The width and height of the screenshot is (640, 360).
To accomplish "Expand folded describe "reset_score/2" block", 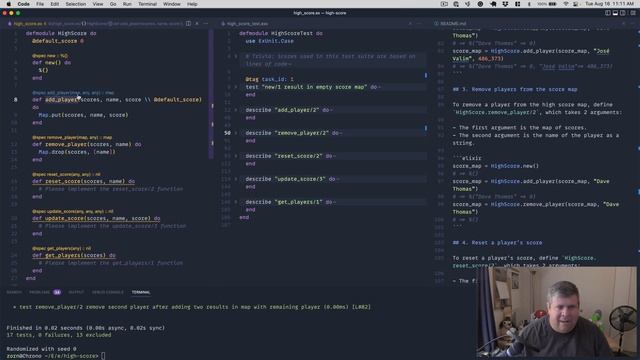I will pyautogui.click(x=236, y=156).
